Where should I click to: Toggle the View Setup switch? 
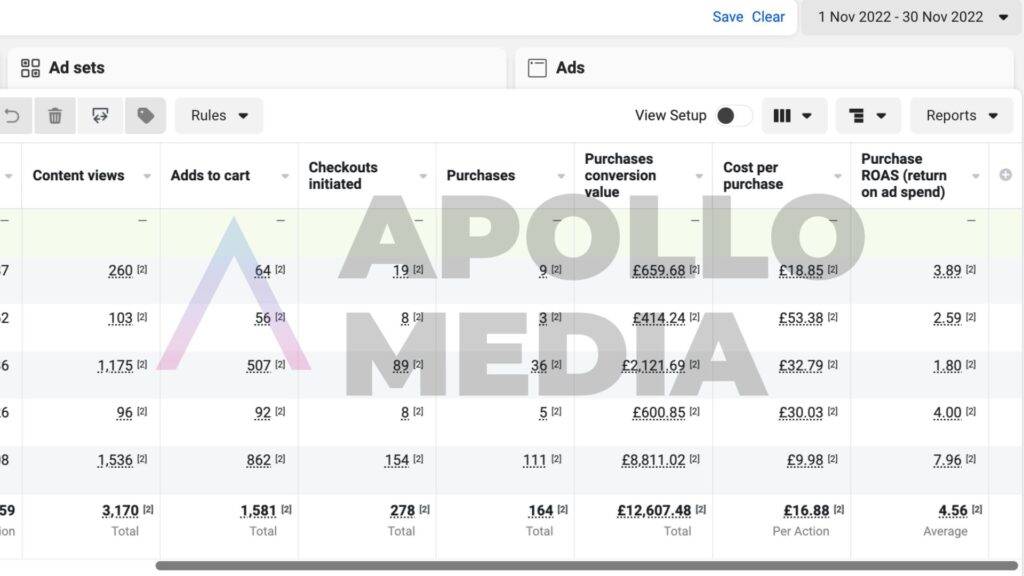[733, 116]
